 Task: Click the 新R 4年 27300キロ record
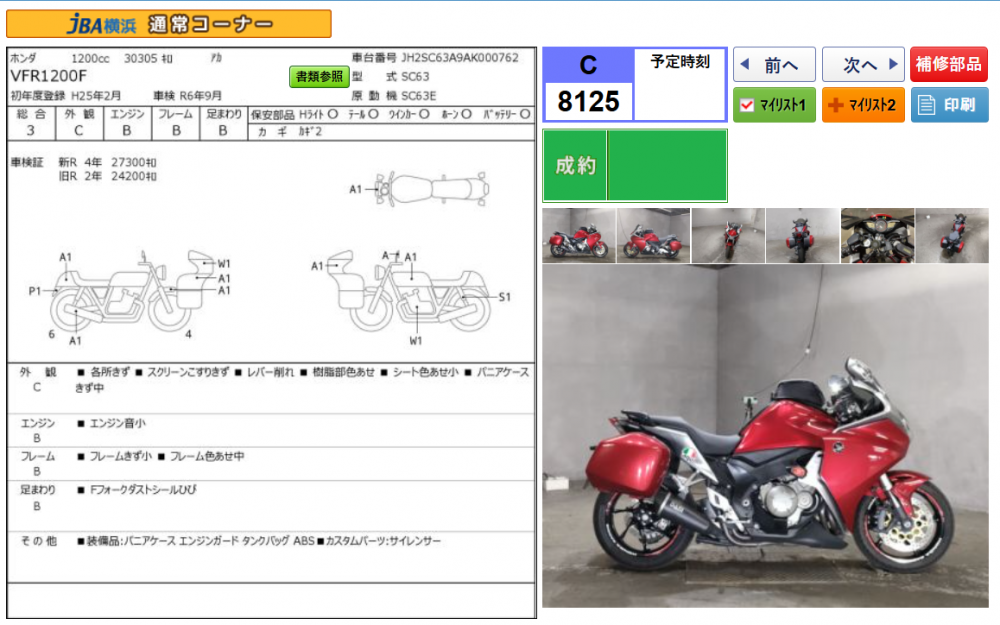pyautogui.click(x=107, y=163)
